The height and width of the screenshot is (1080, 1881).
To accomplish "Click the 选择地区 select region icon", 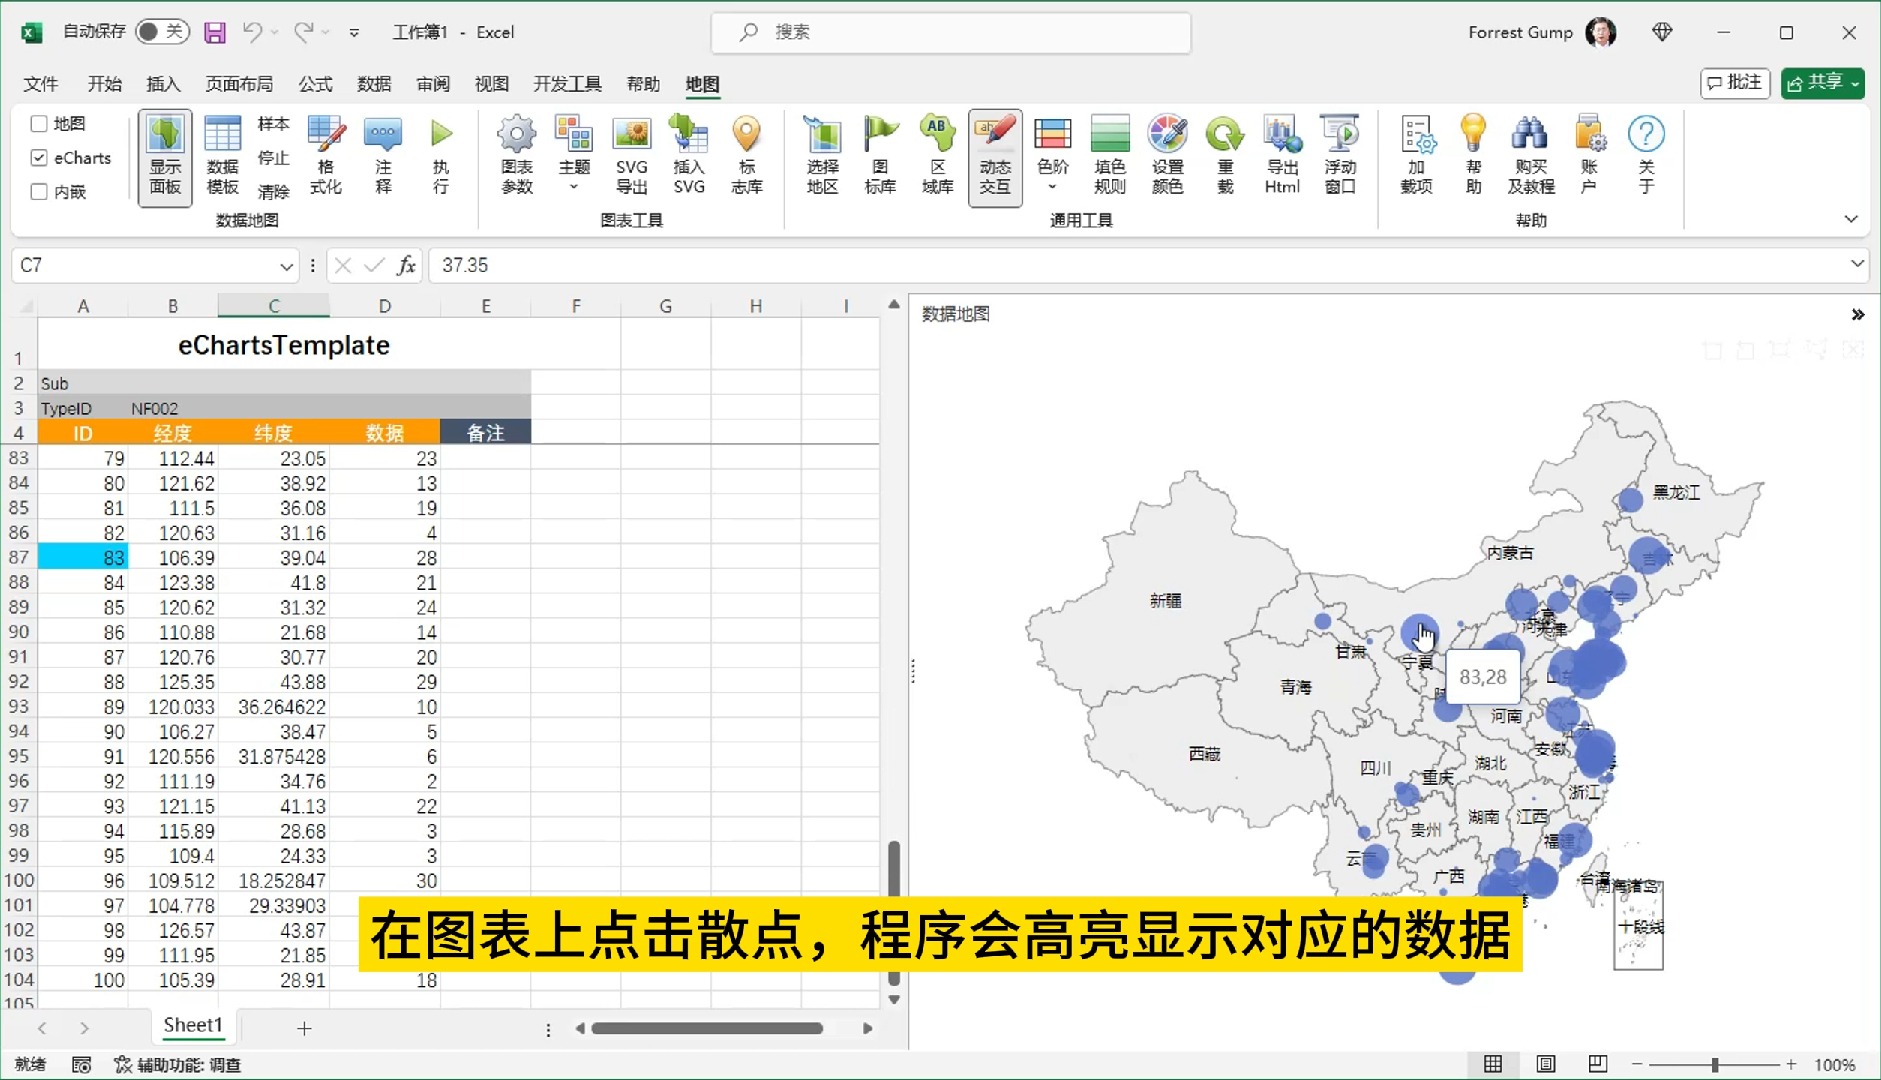I will coord(822,157).
